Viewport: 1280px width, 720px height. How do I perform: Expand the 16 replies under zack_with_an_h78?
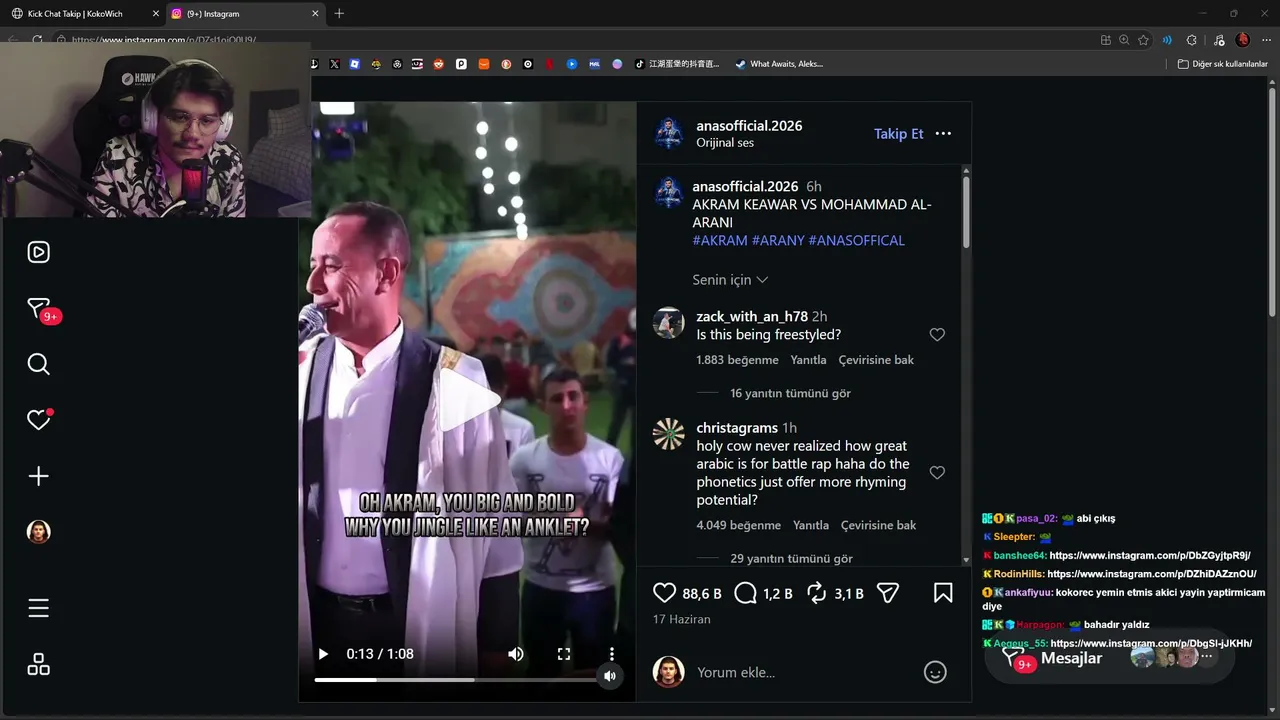(x=790, y=393)
